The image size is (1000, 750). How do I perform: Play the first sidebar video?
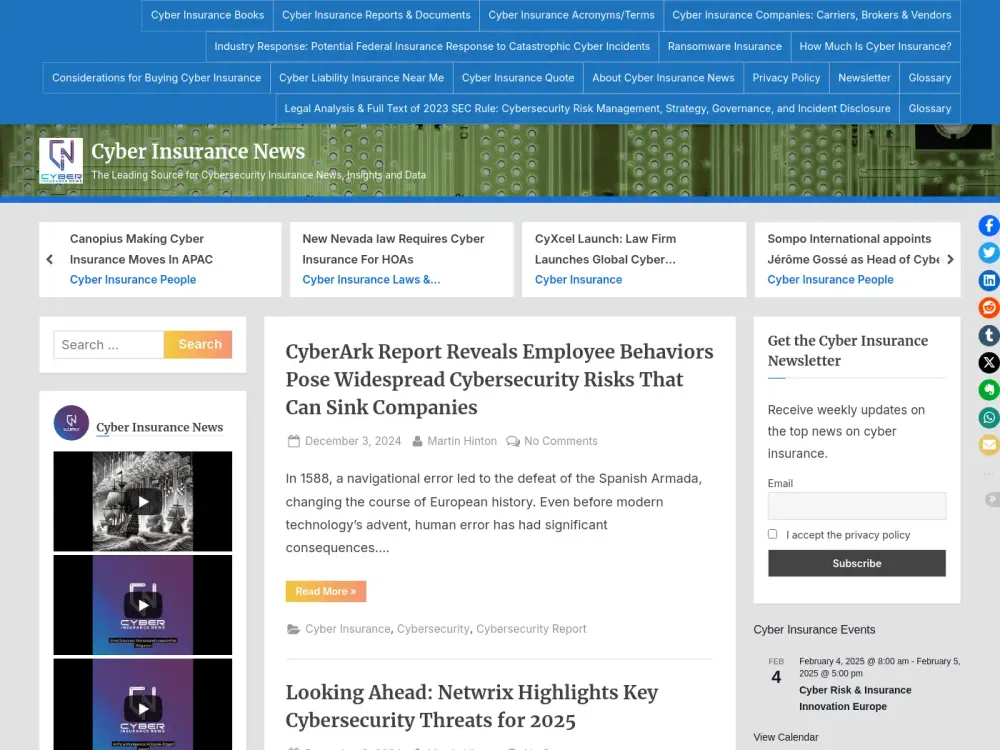tap(142, 502)
